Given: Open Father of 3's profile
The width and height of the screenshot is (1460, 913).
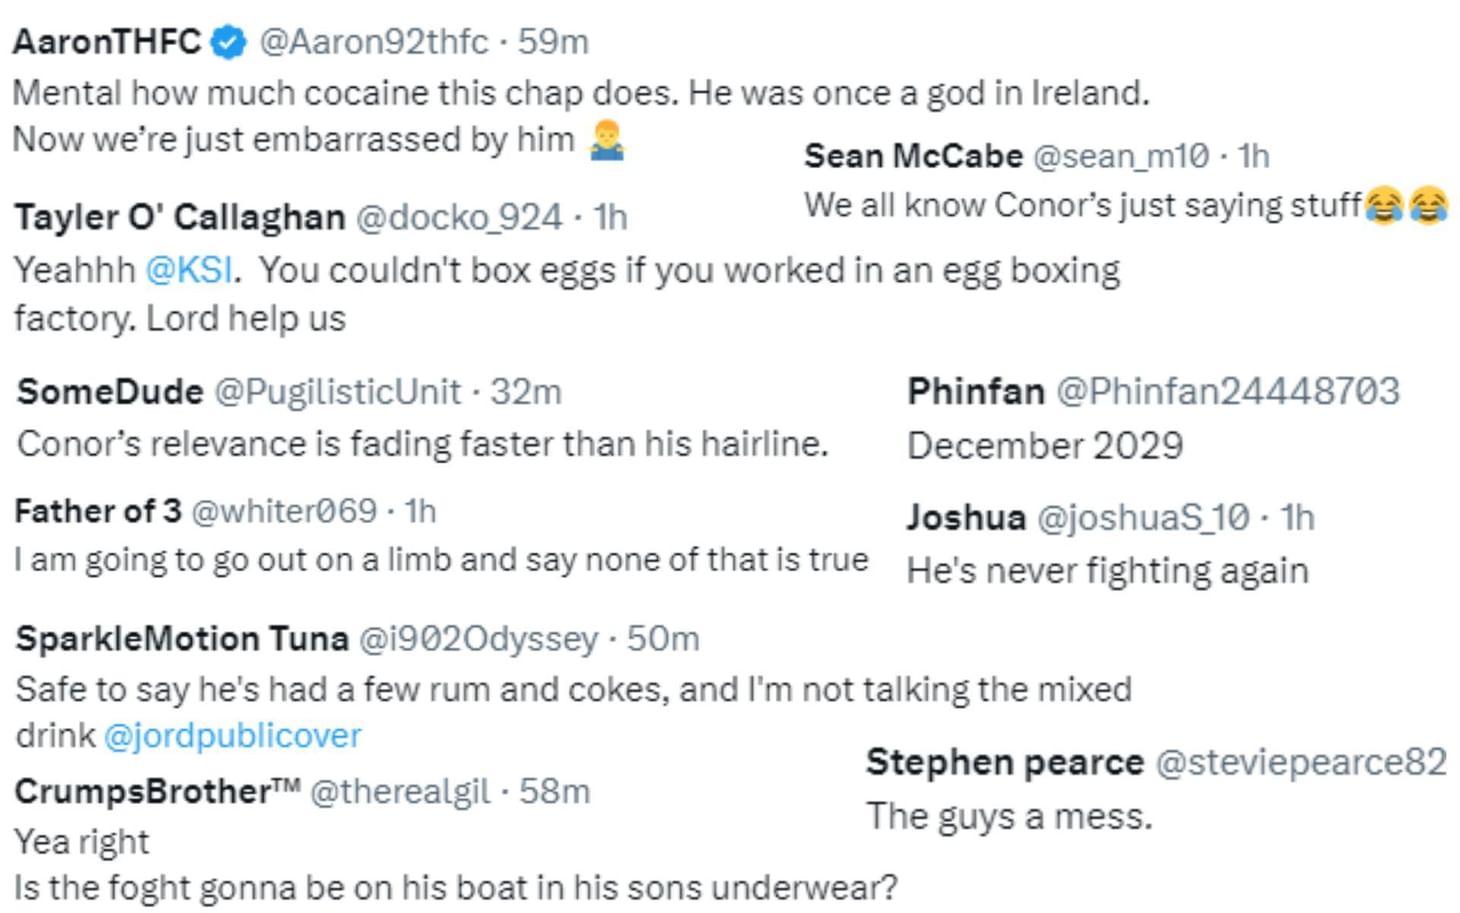Looking at the screenshot, I should [98, 511].
